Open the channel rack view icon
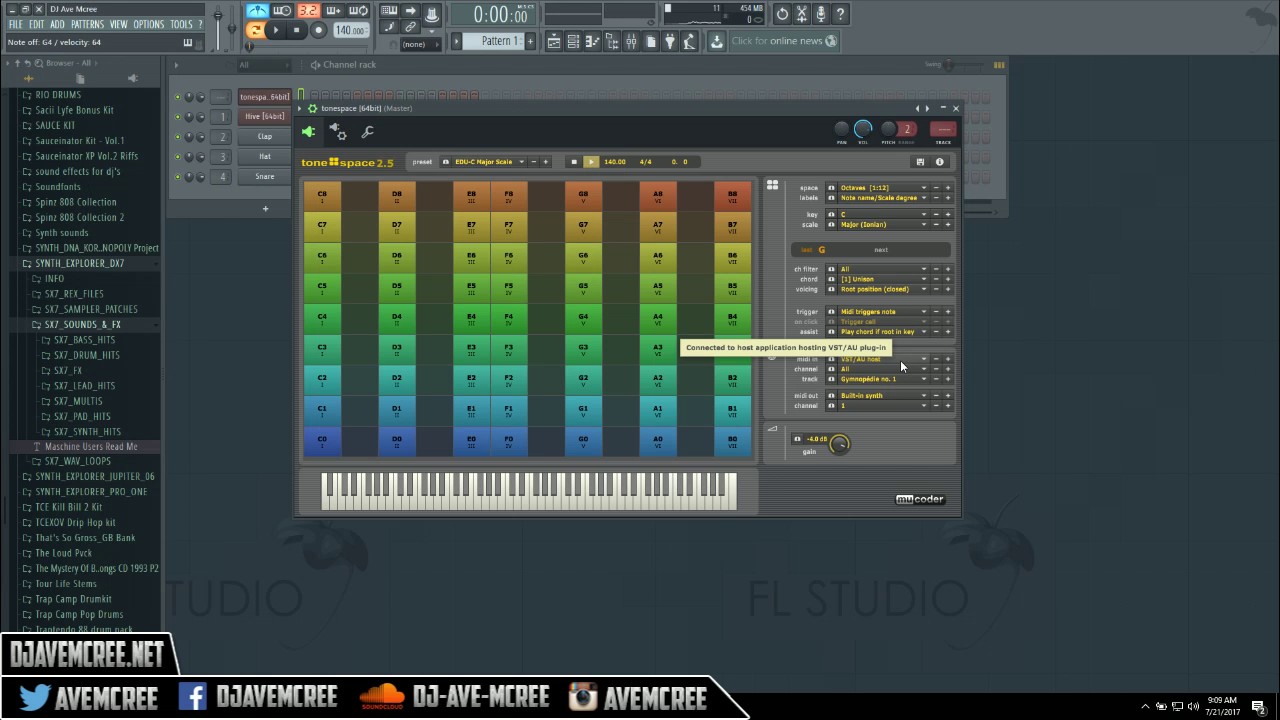The image size is (1280, 720). tap(573, 41)
